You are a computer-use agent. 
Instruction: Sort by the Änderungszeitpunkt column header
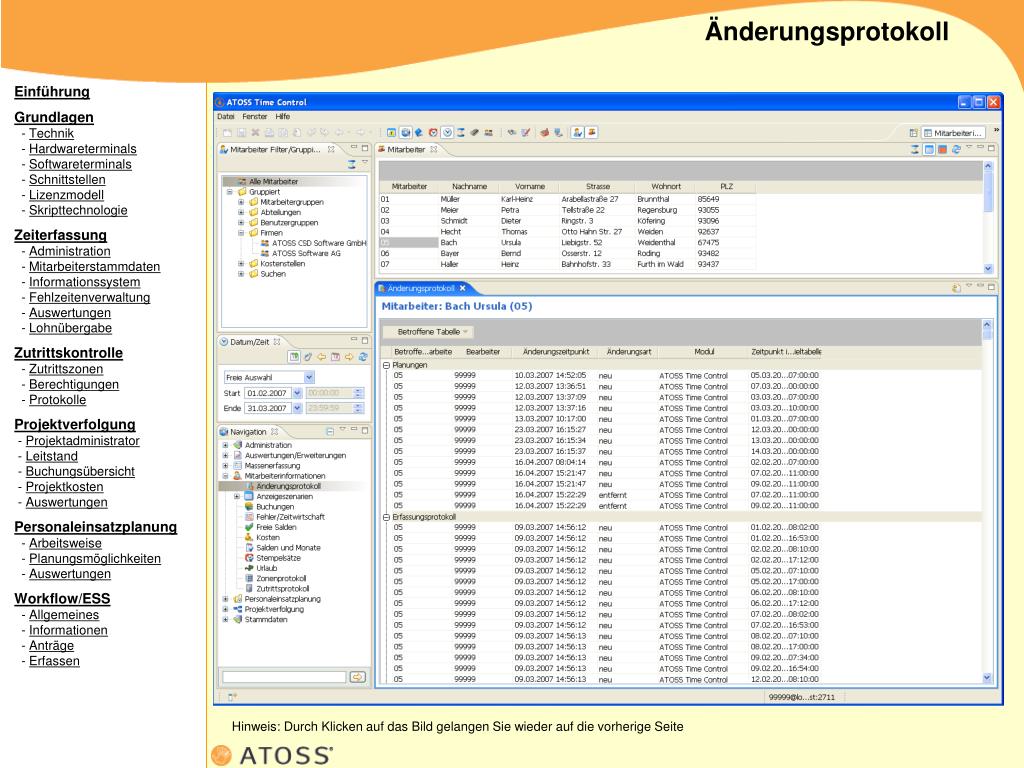tap(556, 351)
